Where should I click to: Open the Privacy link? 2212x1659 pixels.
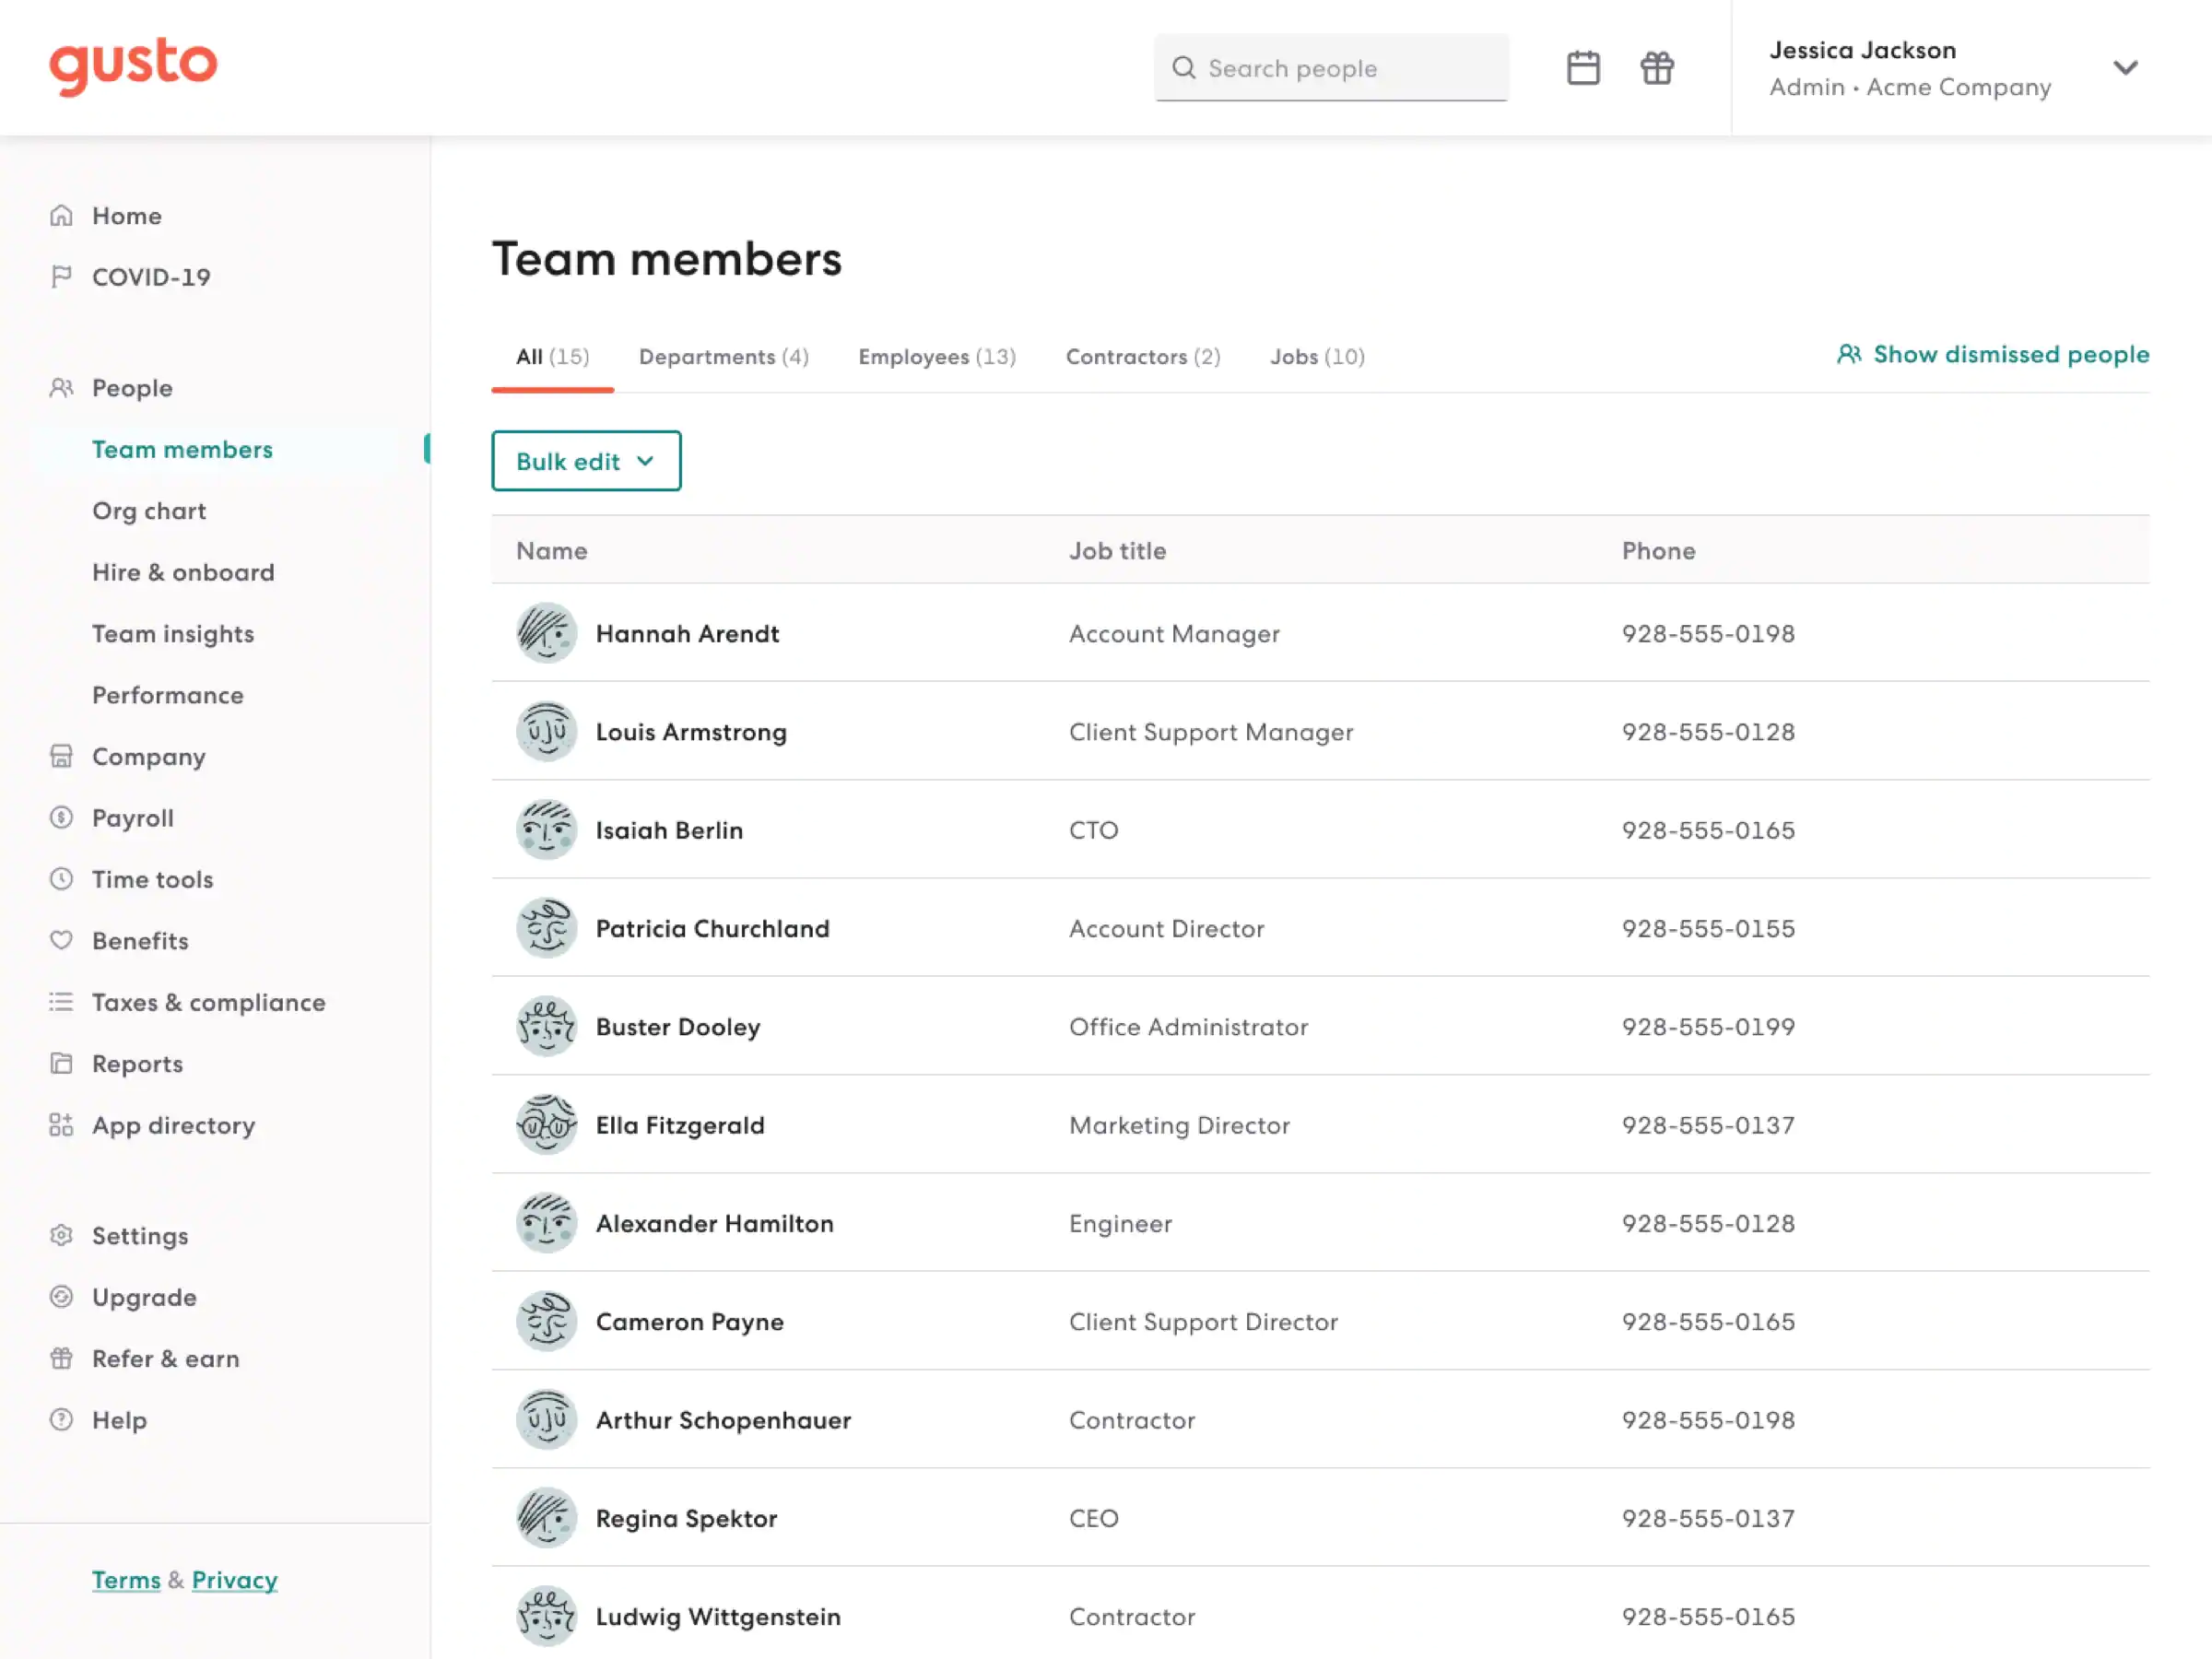coord(234,1580)
